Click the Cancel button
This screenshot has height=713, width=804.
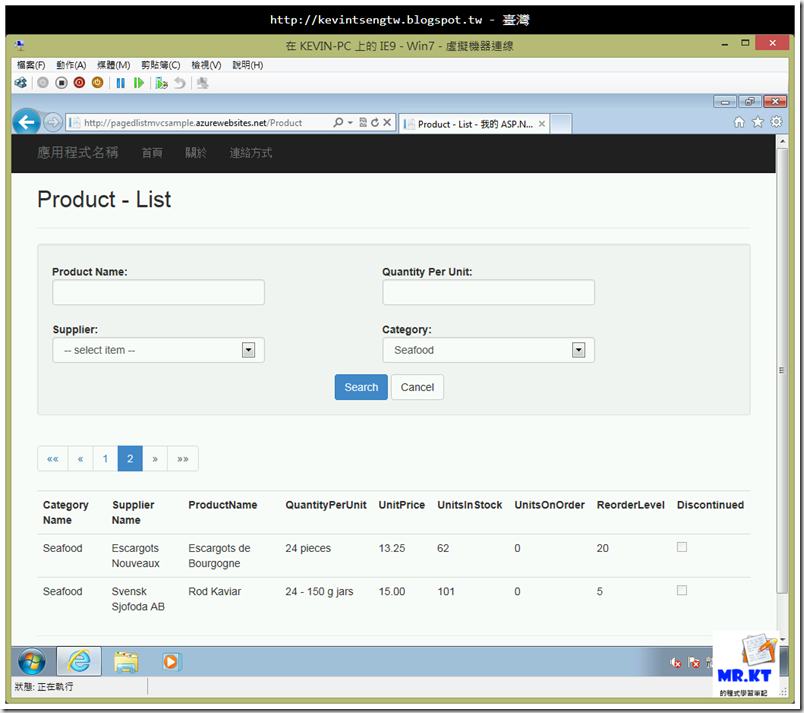[x=417, y=387]
